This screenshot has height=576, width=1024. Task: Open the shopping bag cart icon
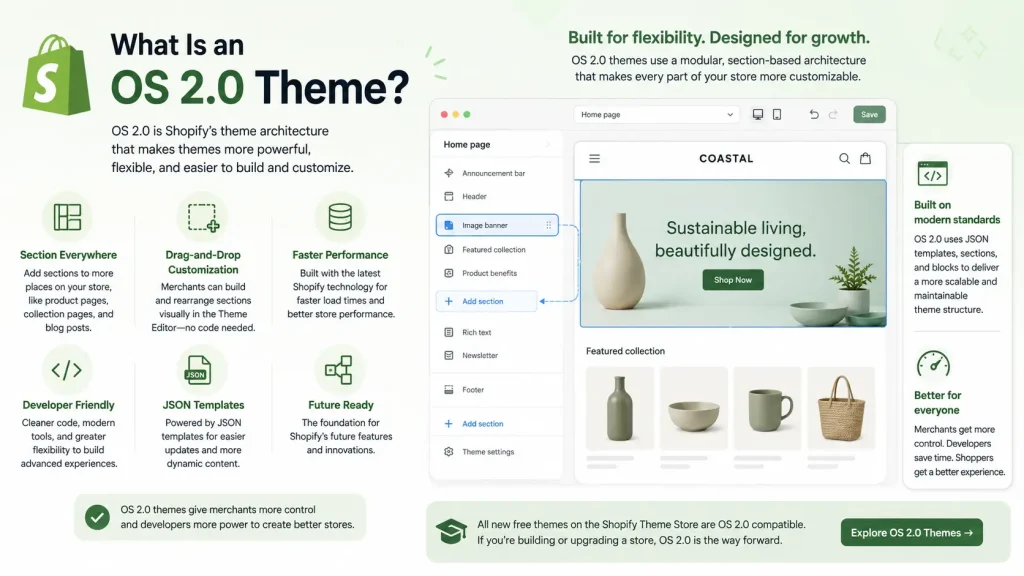point(865,158)
